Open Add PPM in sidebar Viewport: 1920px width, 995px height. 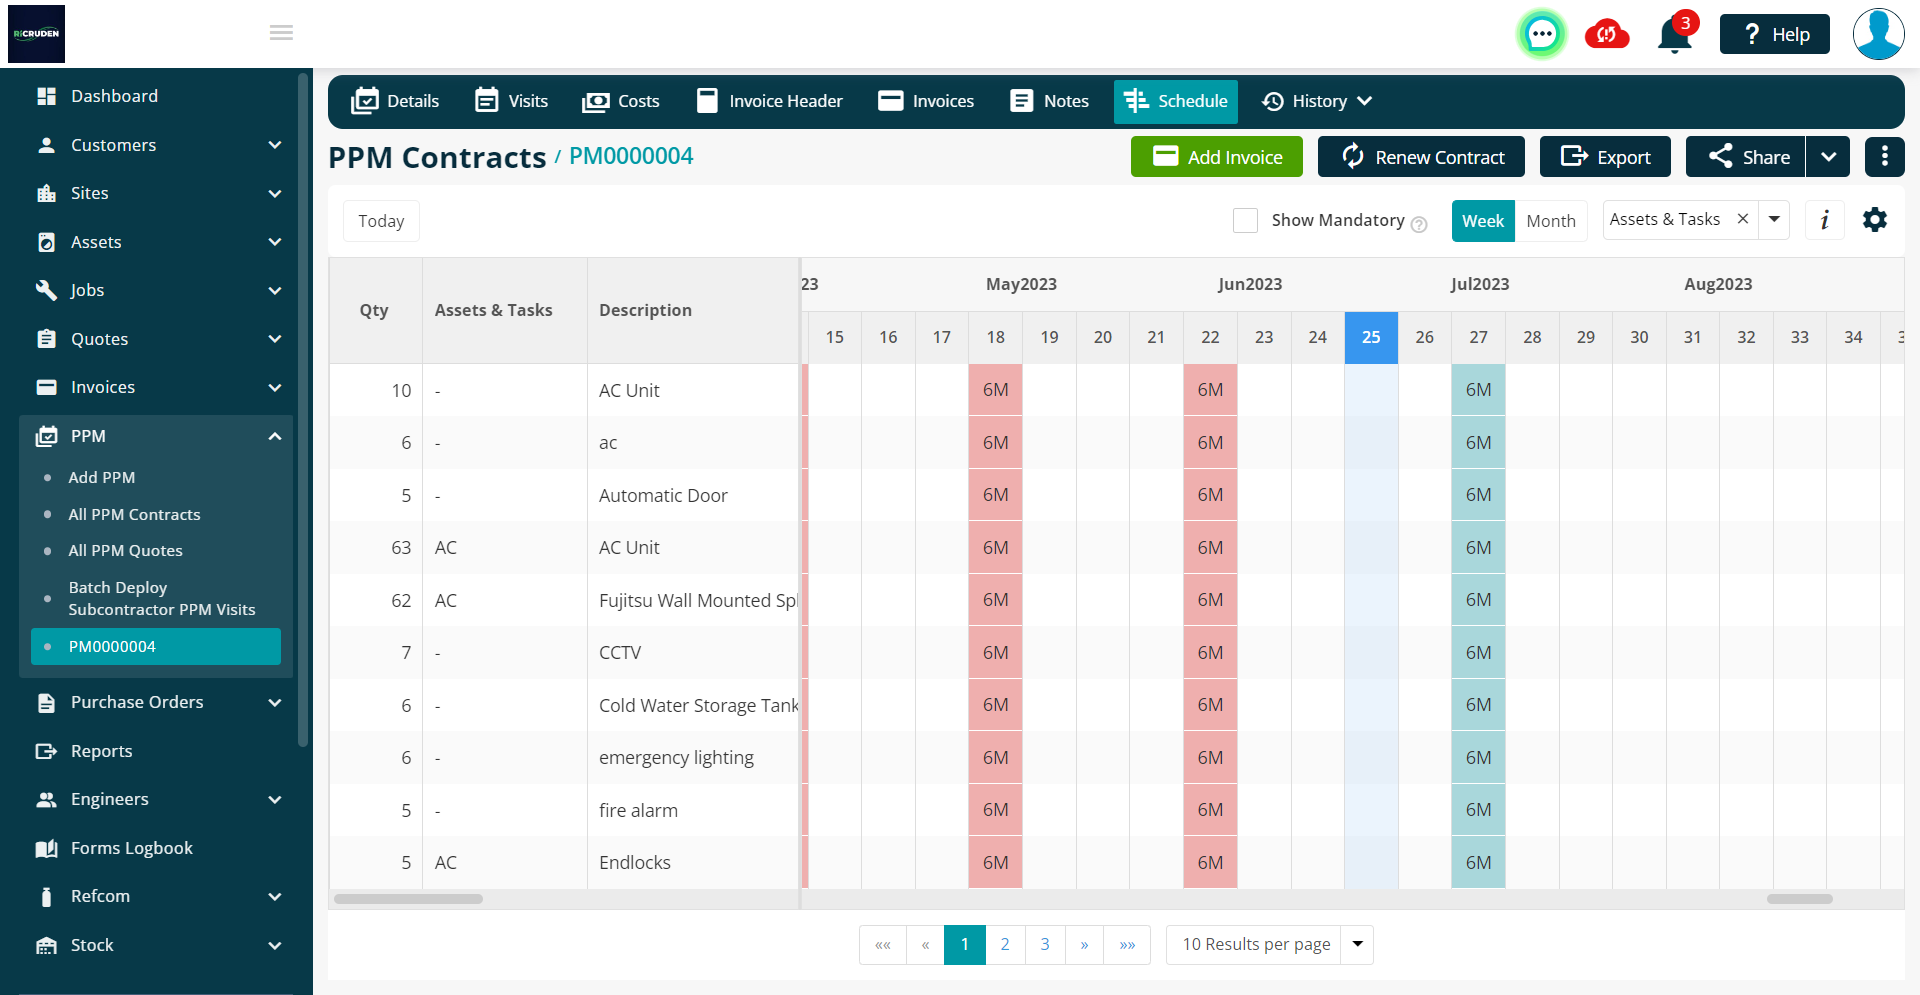pyautogui.click(x=102, y=477)
